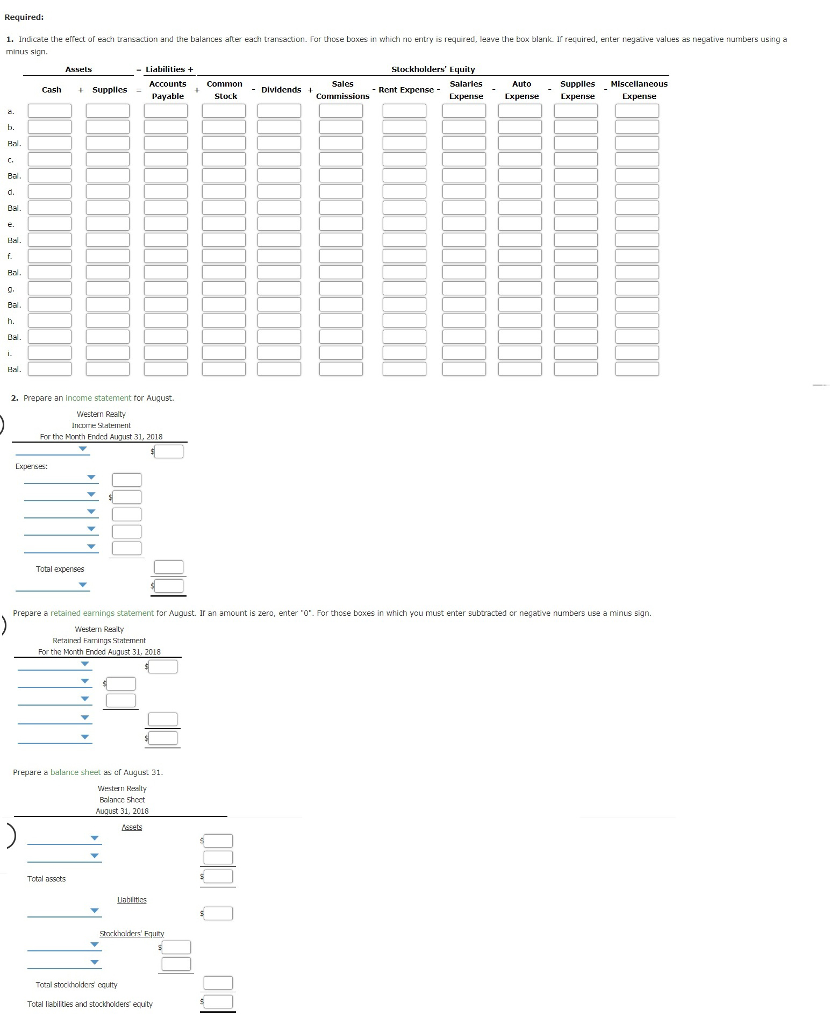Open the Liabilities account dropdown on balance sheet

(x=94, y=911)
